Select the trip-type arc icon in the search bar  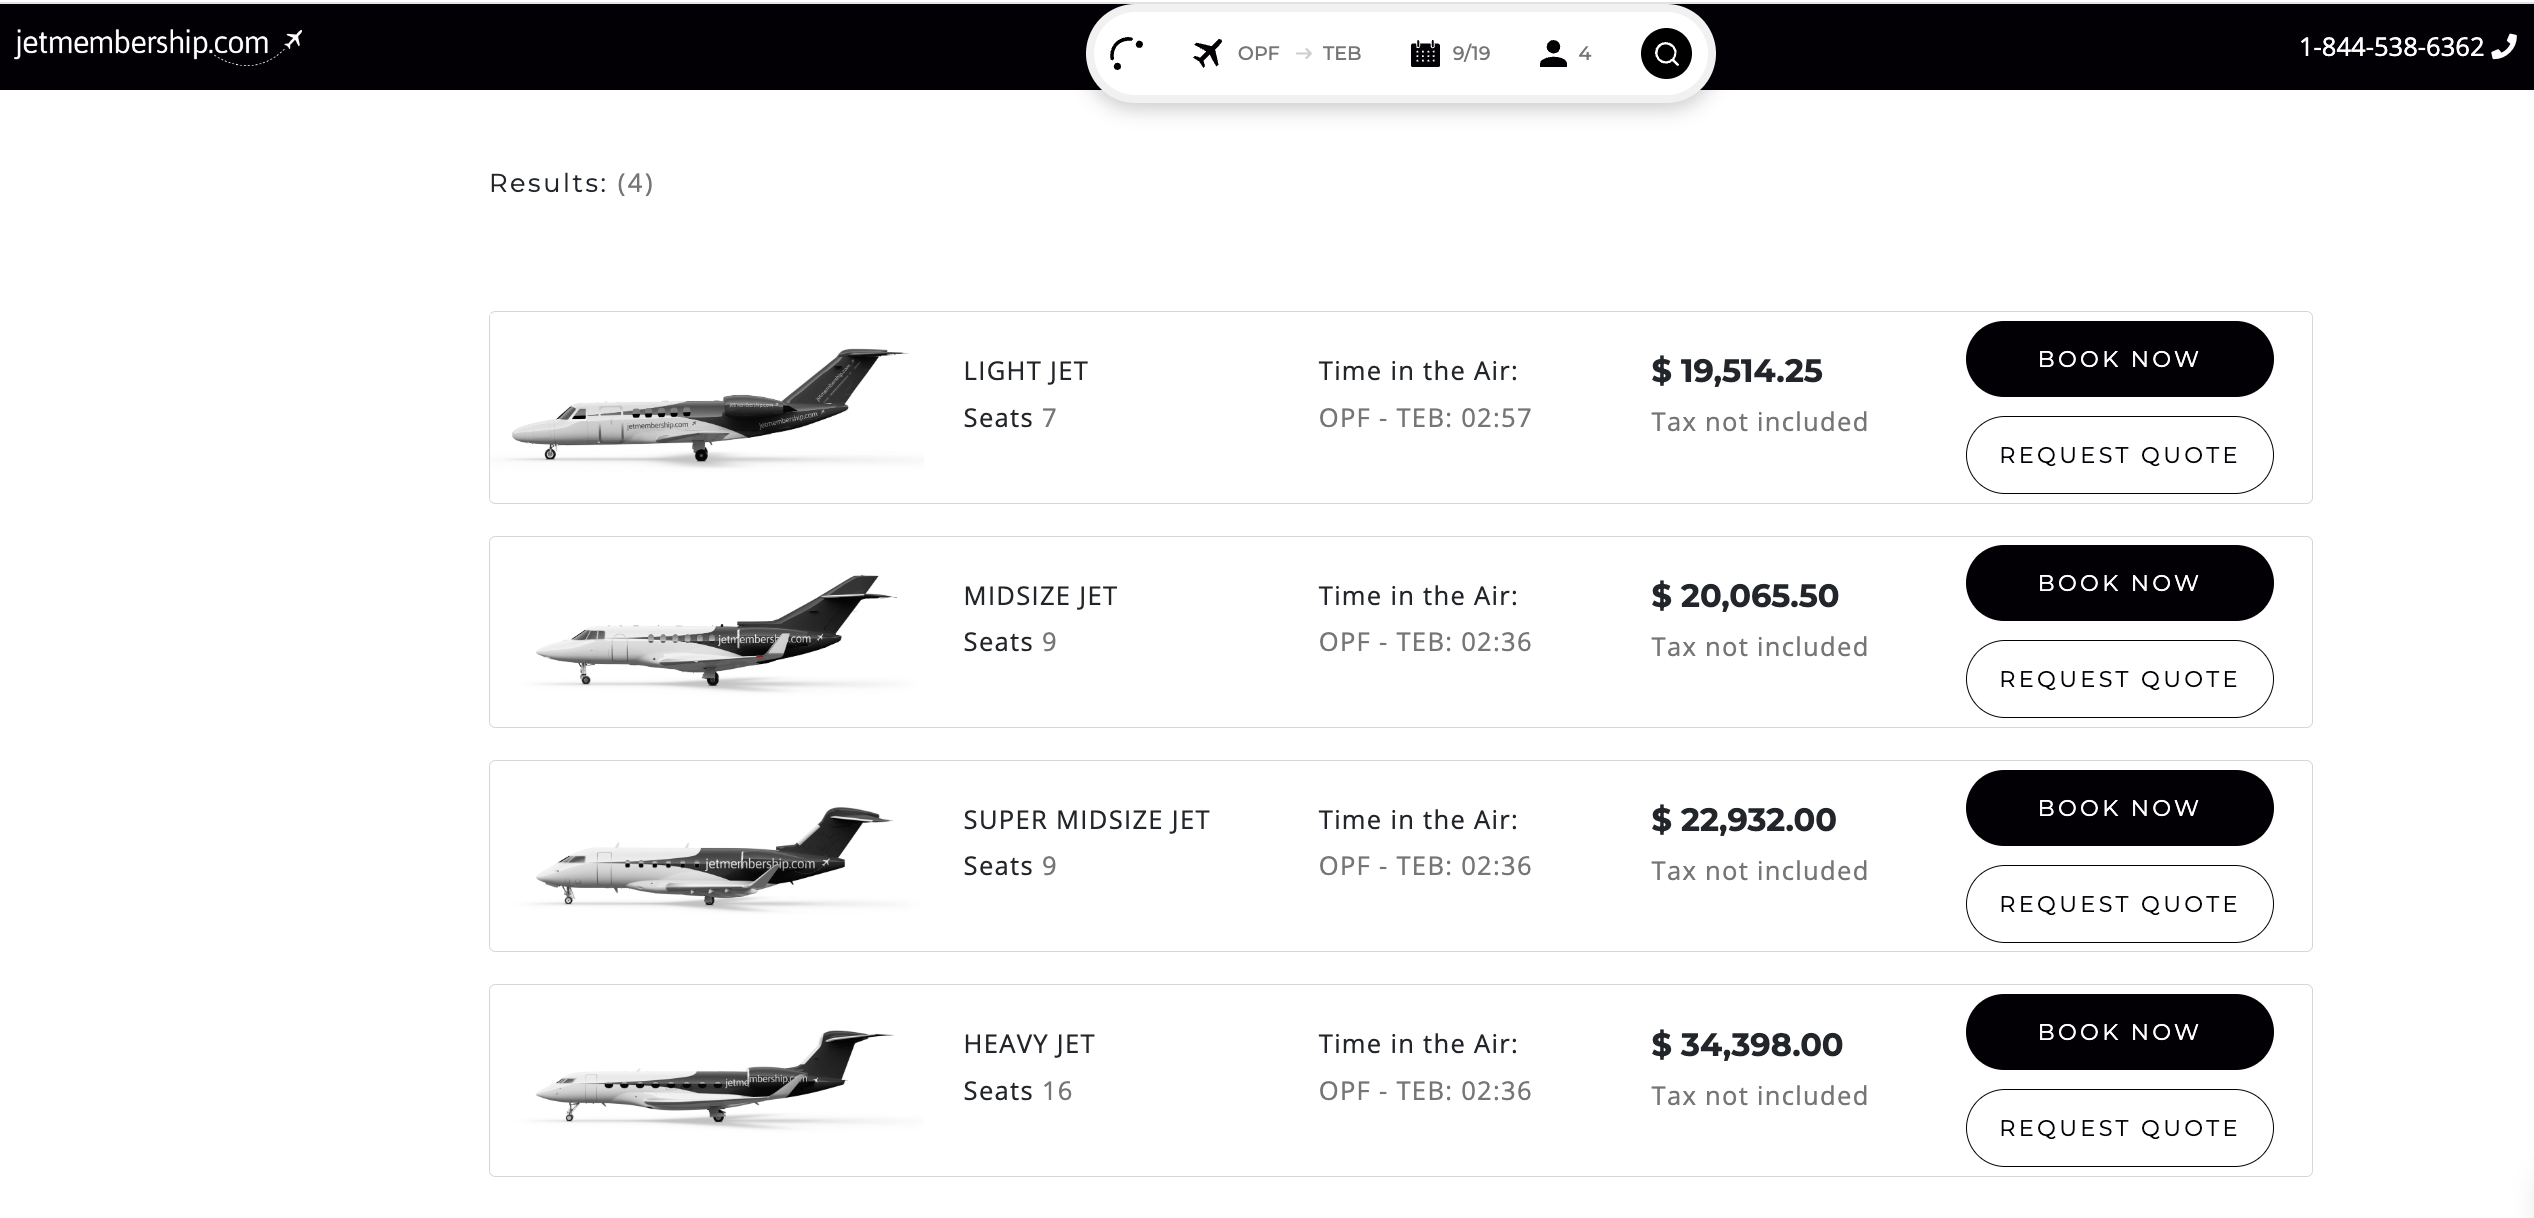(x=1125, y=53)
